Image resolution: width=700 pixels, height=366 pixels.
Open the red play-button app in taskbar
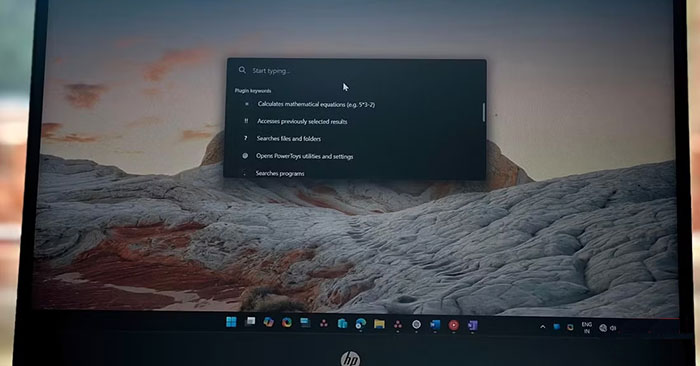[454, 325]
